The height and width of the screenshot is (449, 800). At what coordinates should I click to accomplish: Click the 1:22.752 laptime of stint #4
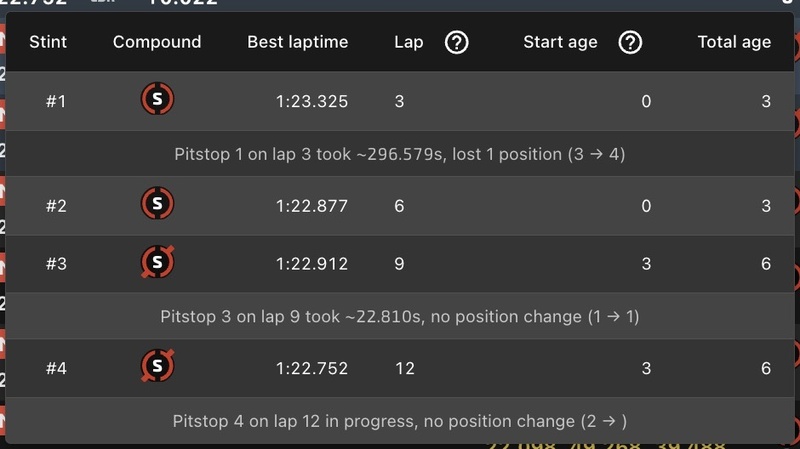point(312,368)
